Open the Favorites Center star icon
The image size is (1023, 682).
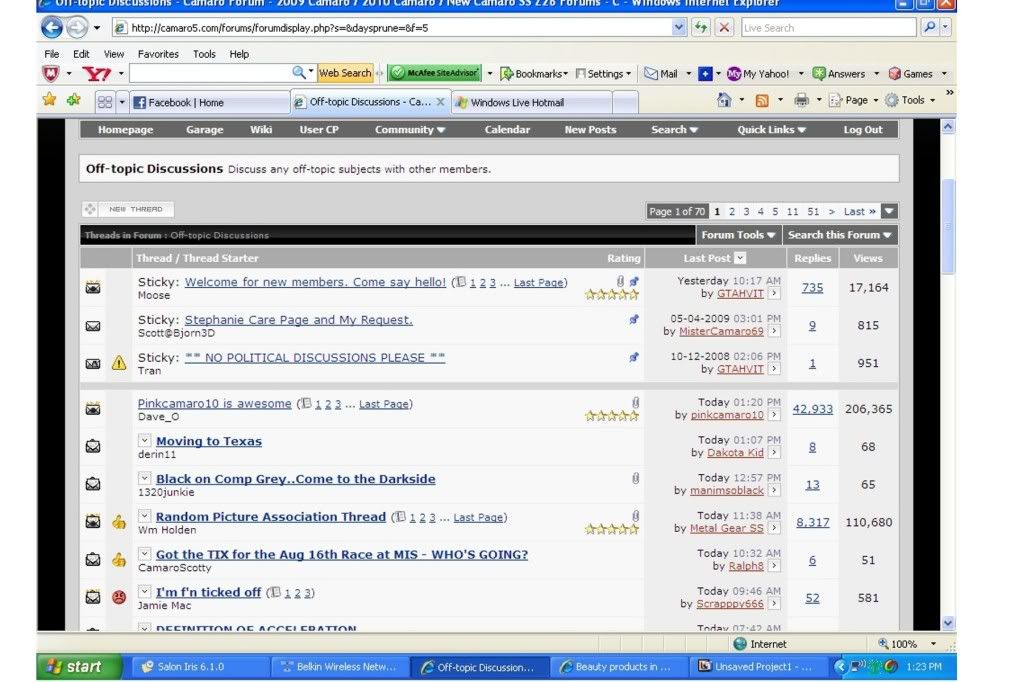click(x=49, y=100)
